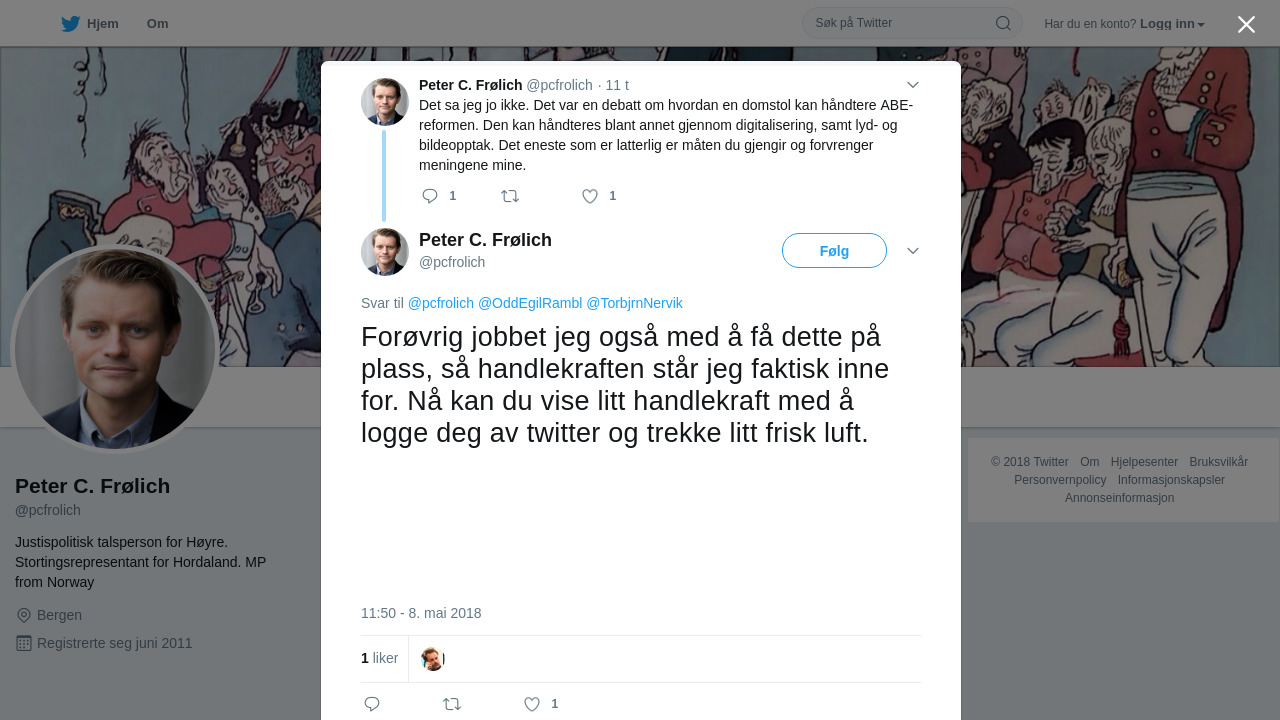This screenshot has height=720, width=1280.
Task: Retweet the first tweet in thread
Action: (510, 196)
